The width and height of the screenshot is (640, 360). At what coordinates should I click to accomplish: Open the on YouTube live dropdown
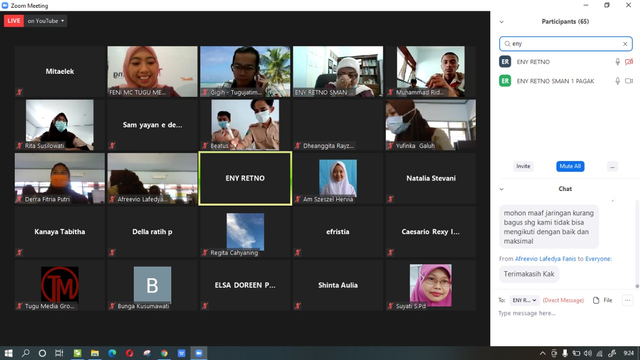[x=46, y=21]
